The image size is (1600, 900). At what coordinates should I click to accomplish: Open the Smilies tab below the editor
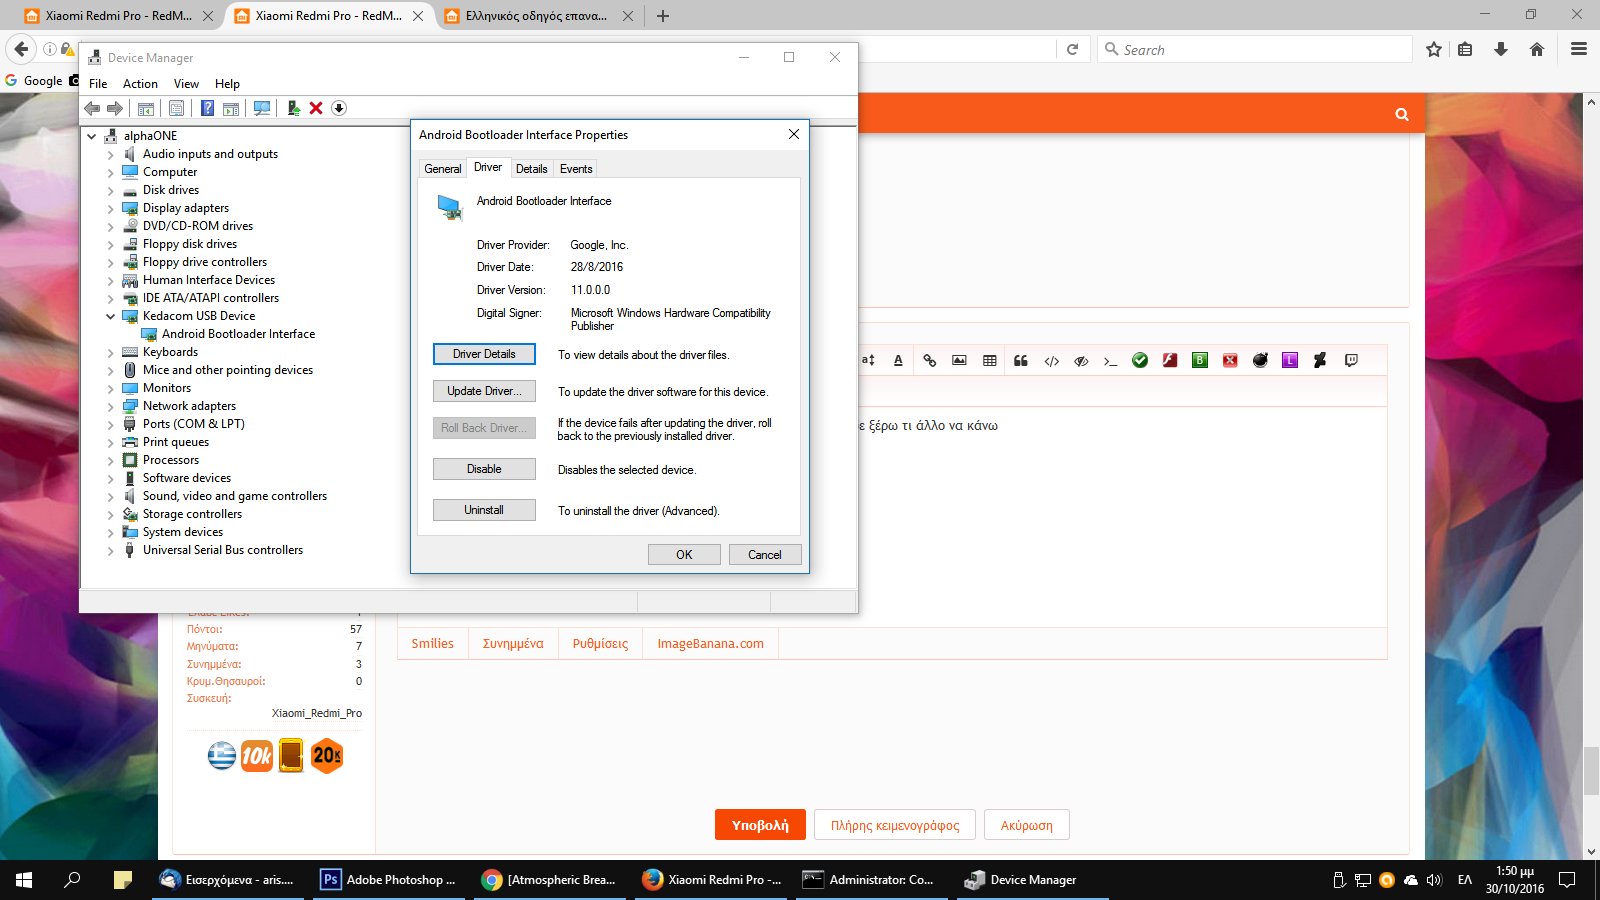(x=432, y=644)
